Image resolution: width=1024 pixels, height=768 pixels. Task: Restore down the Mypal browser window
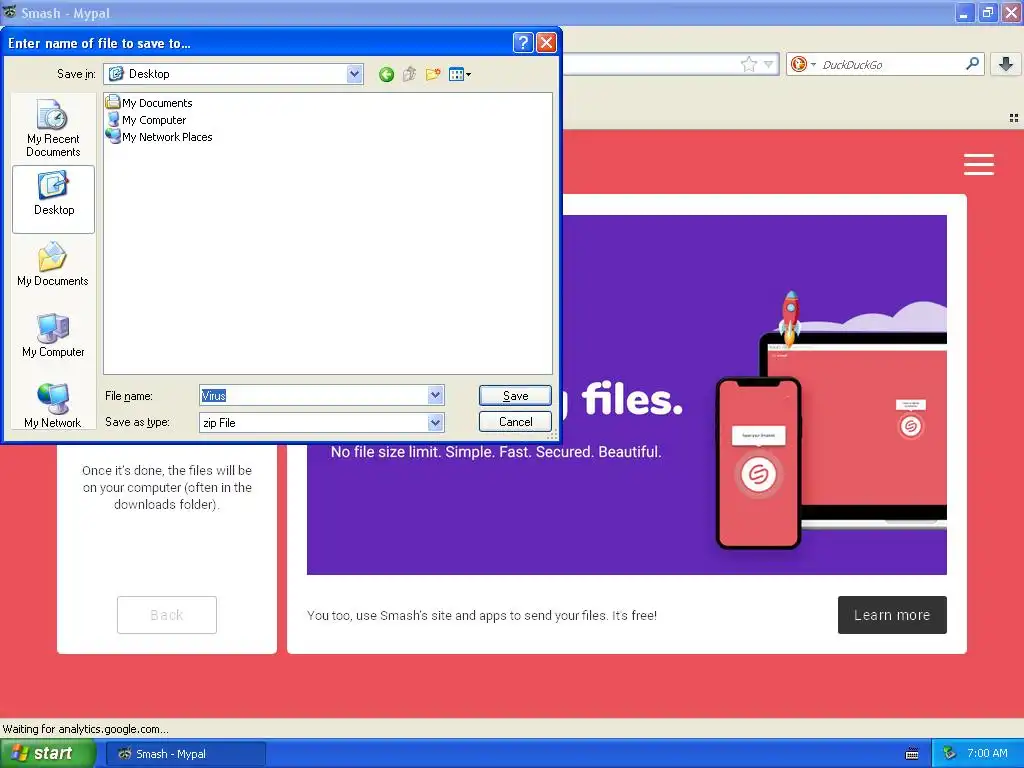click(x=987, y=12)
